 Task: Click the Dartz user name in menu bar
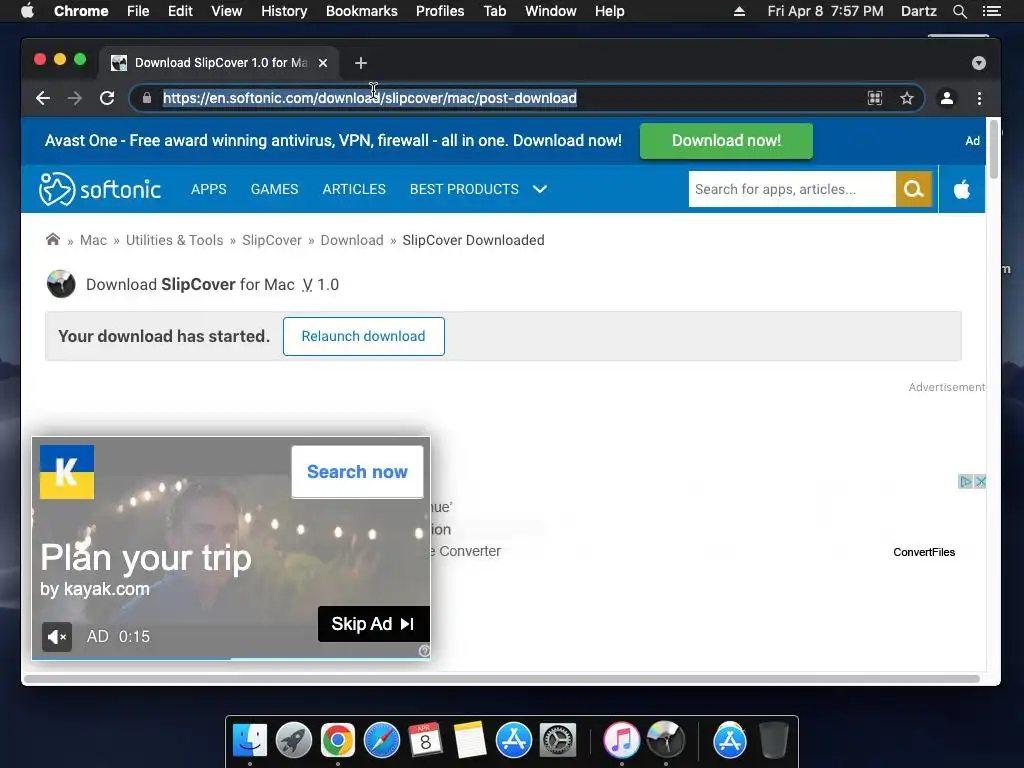(918, 11)
